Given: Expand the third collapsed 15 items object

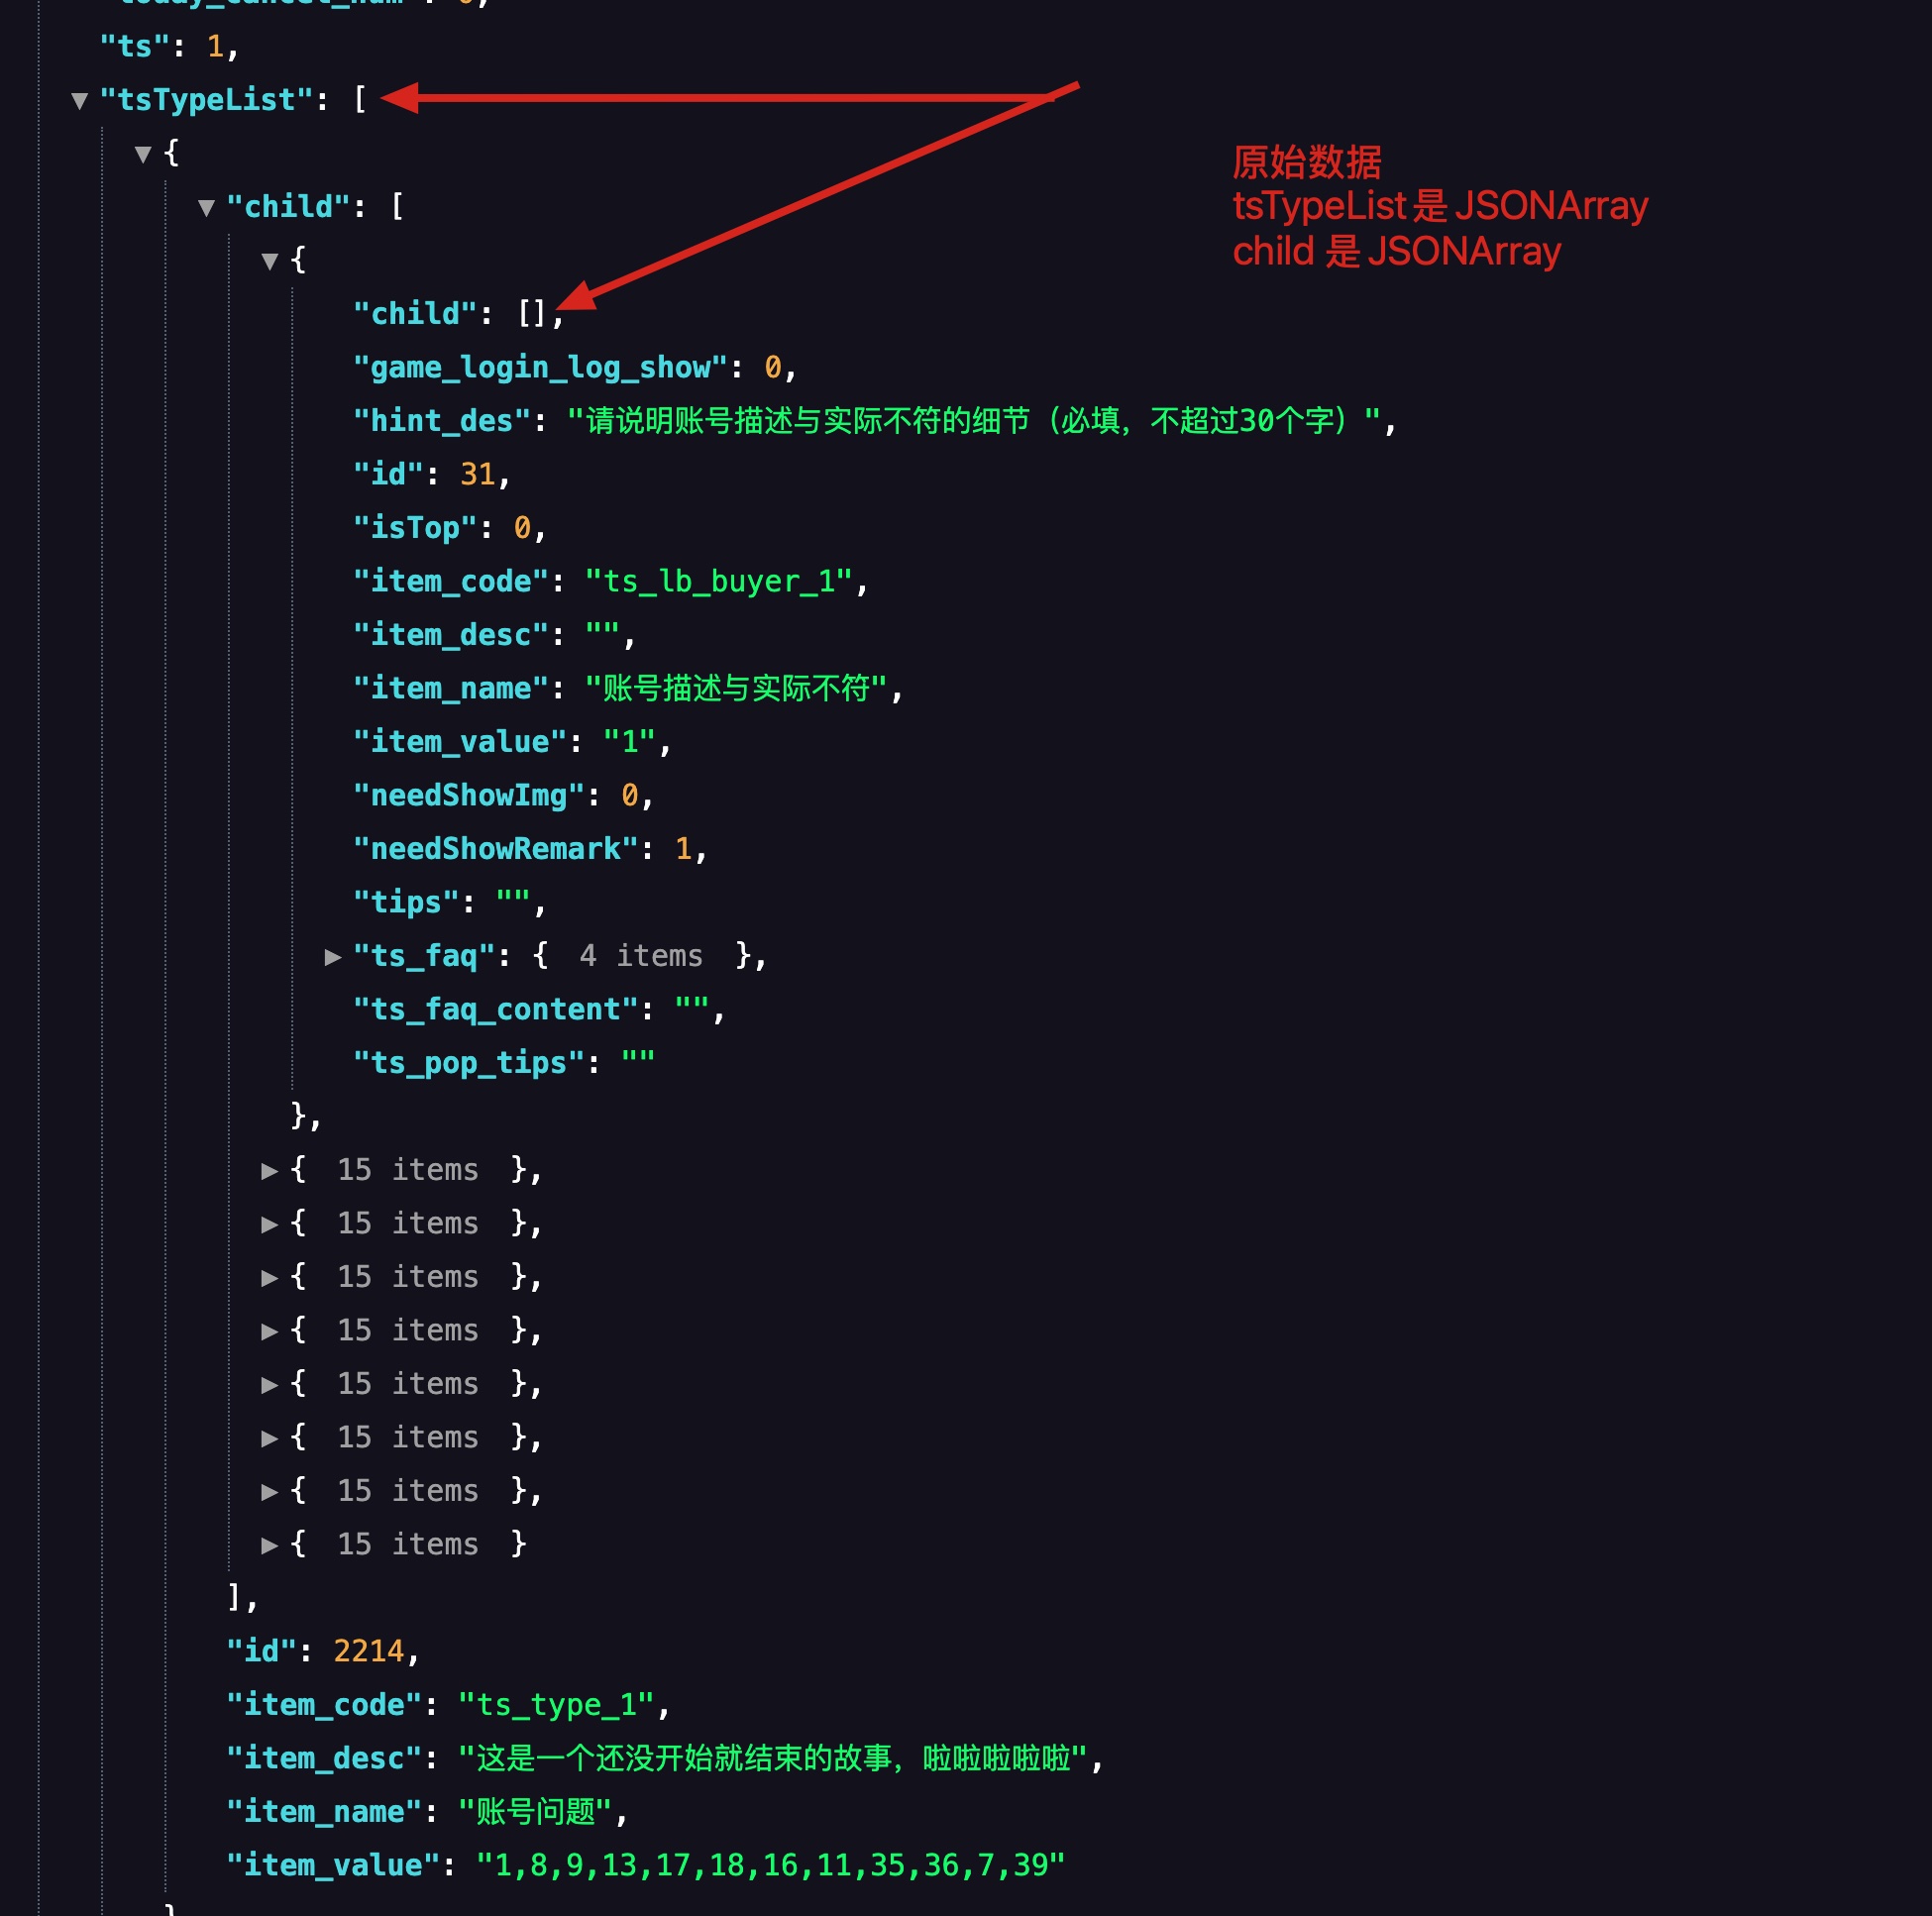Looking at the screenshot, I should point(269,1278).
